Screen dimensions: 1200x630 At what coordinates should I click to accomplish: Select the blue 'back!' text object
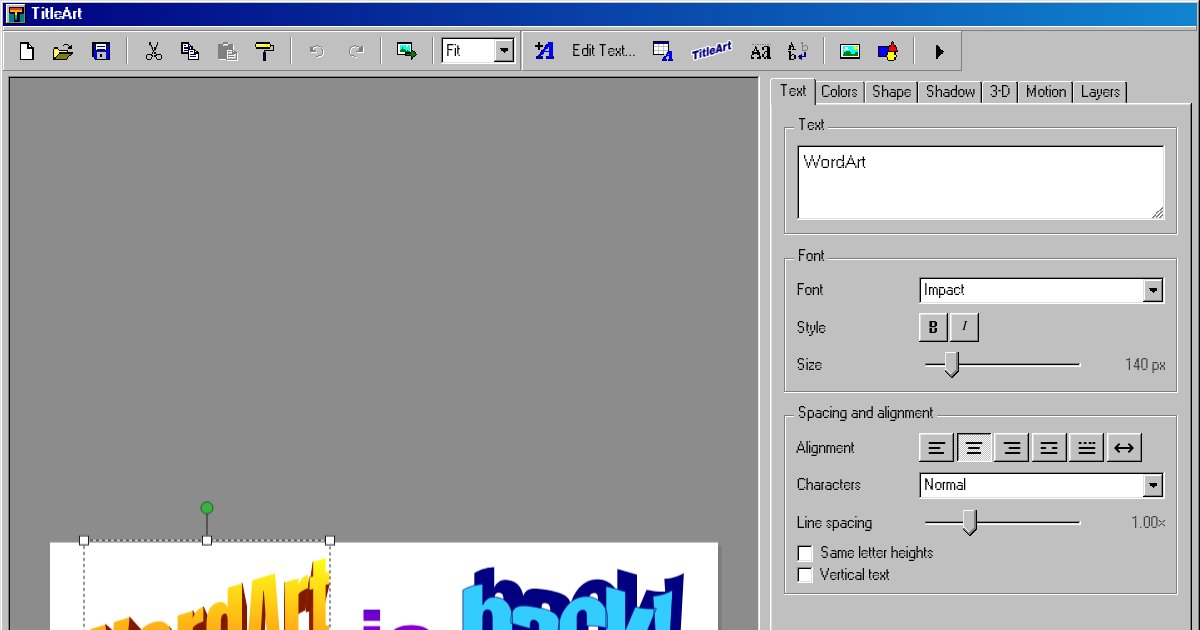(x=574, y=600)
